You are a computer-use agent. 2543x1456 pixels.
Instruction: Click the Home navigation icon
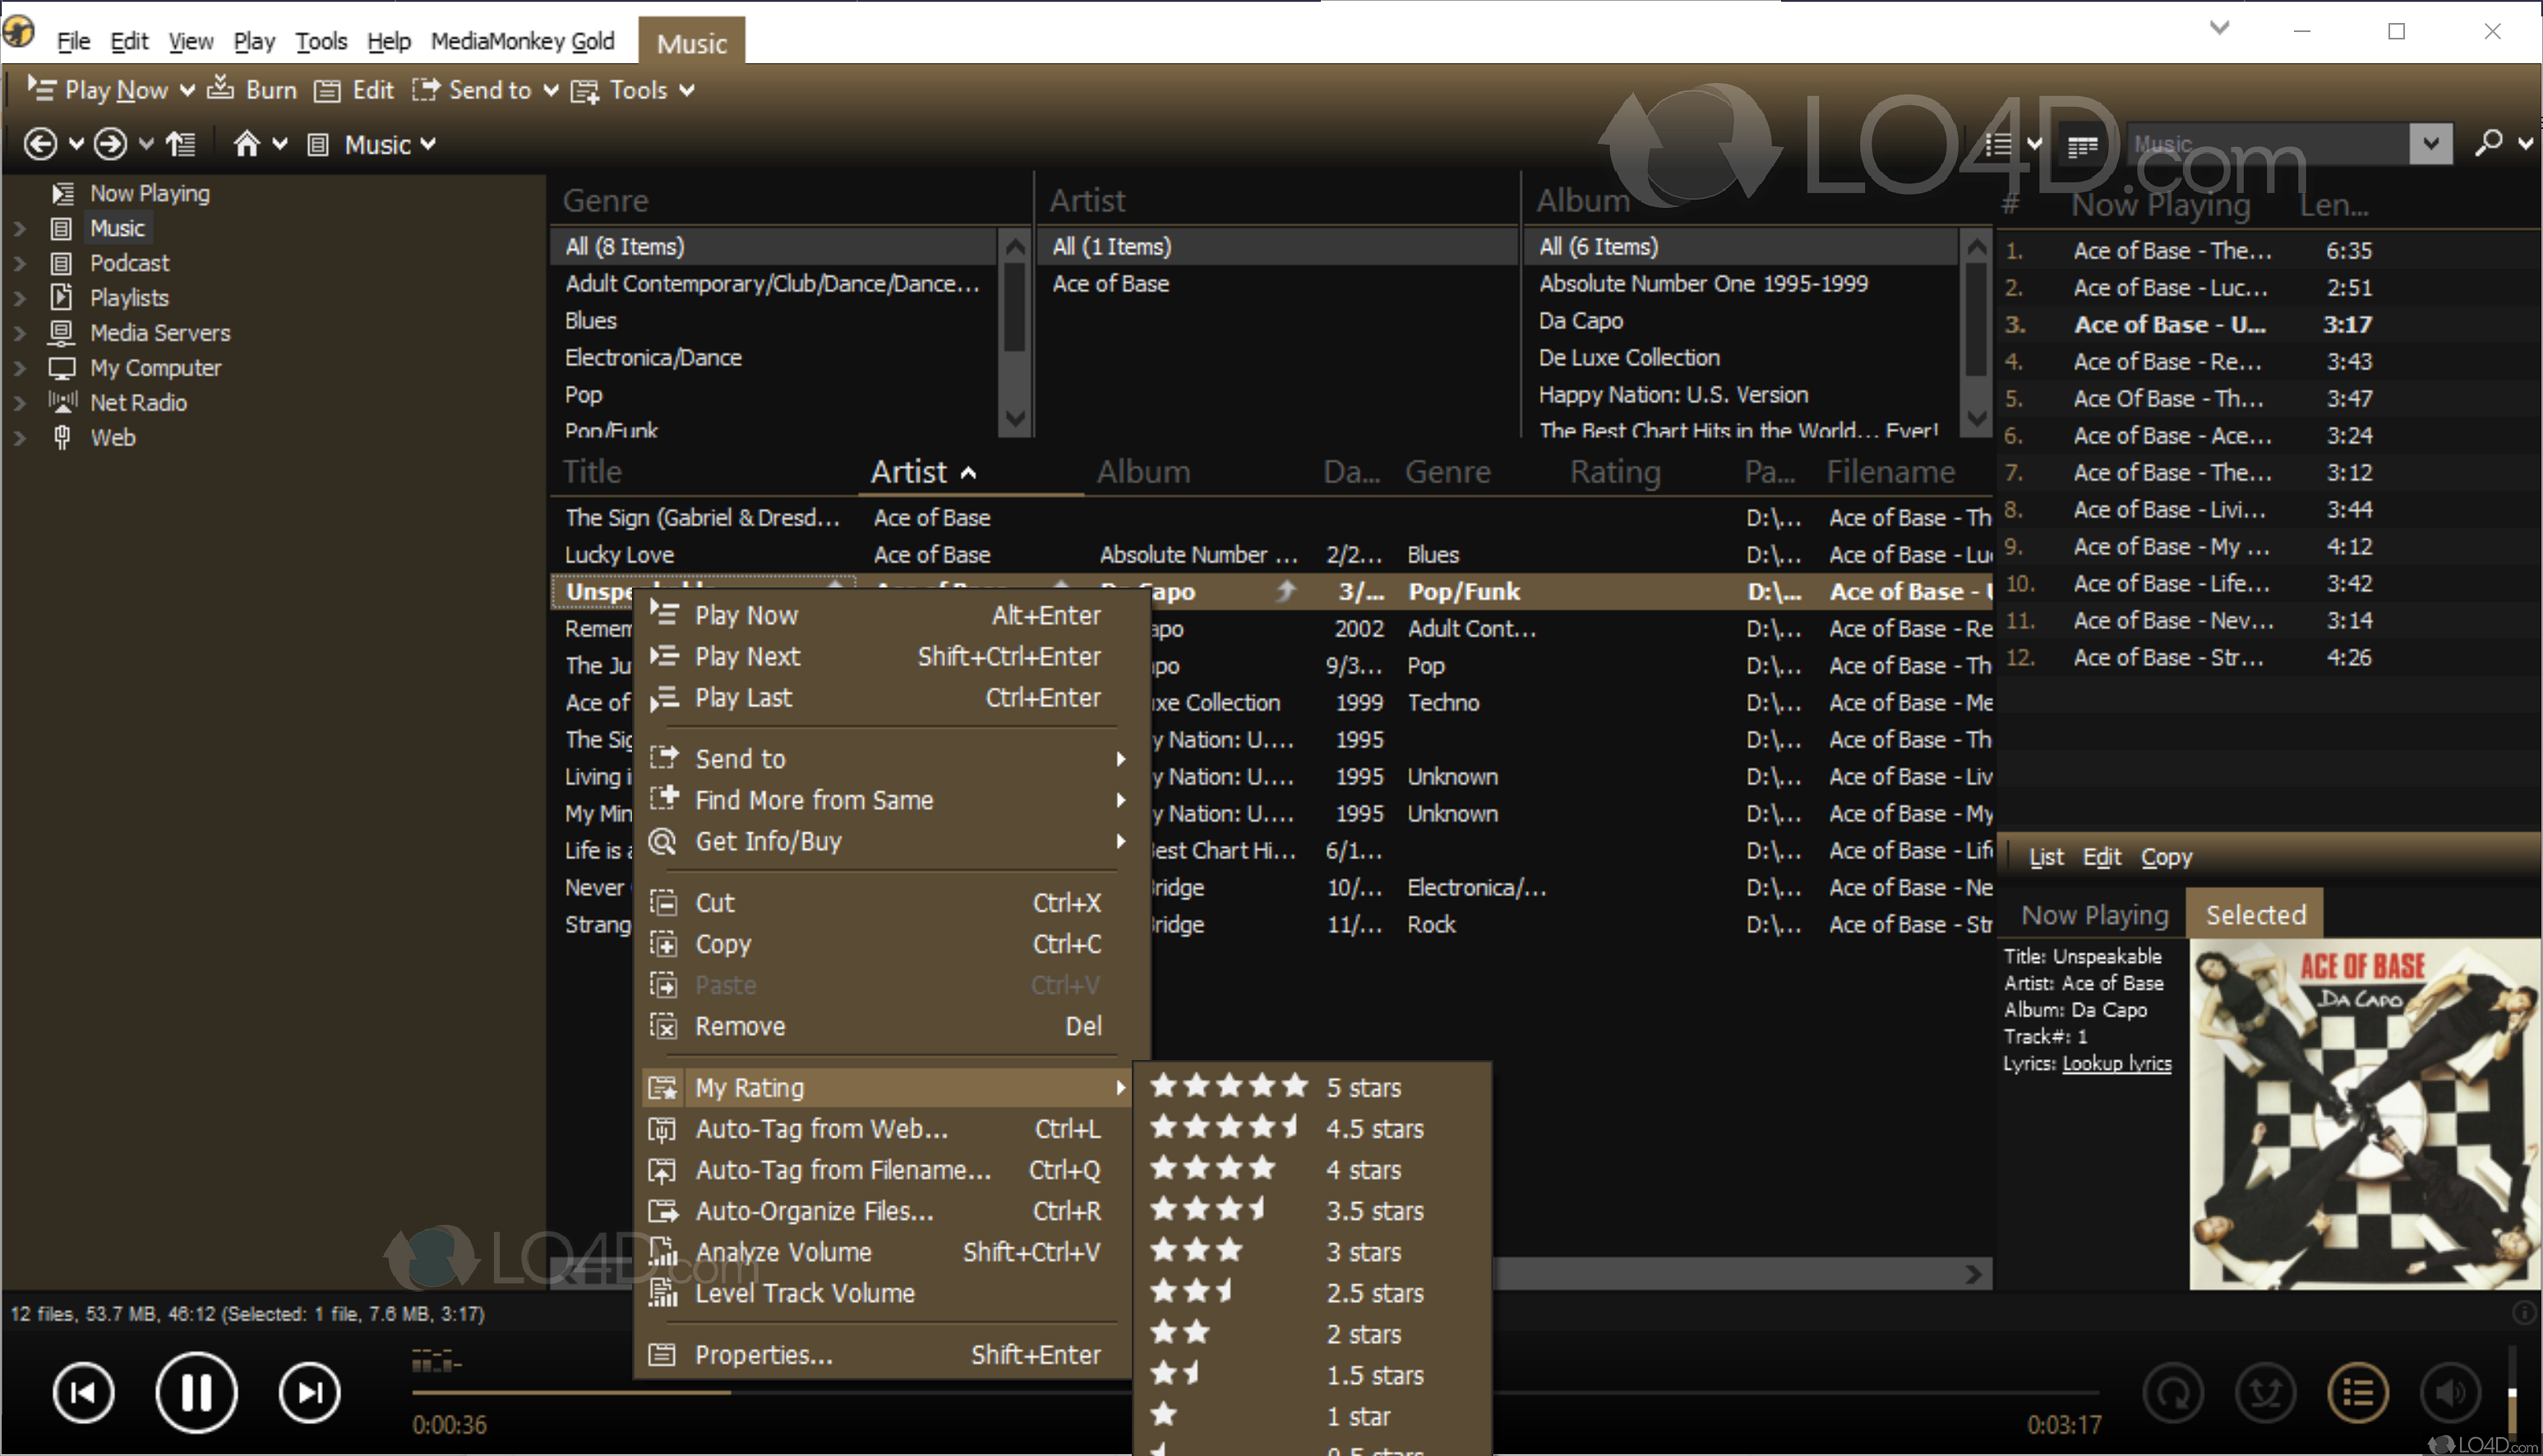(x=246, y=144)
